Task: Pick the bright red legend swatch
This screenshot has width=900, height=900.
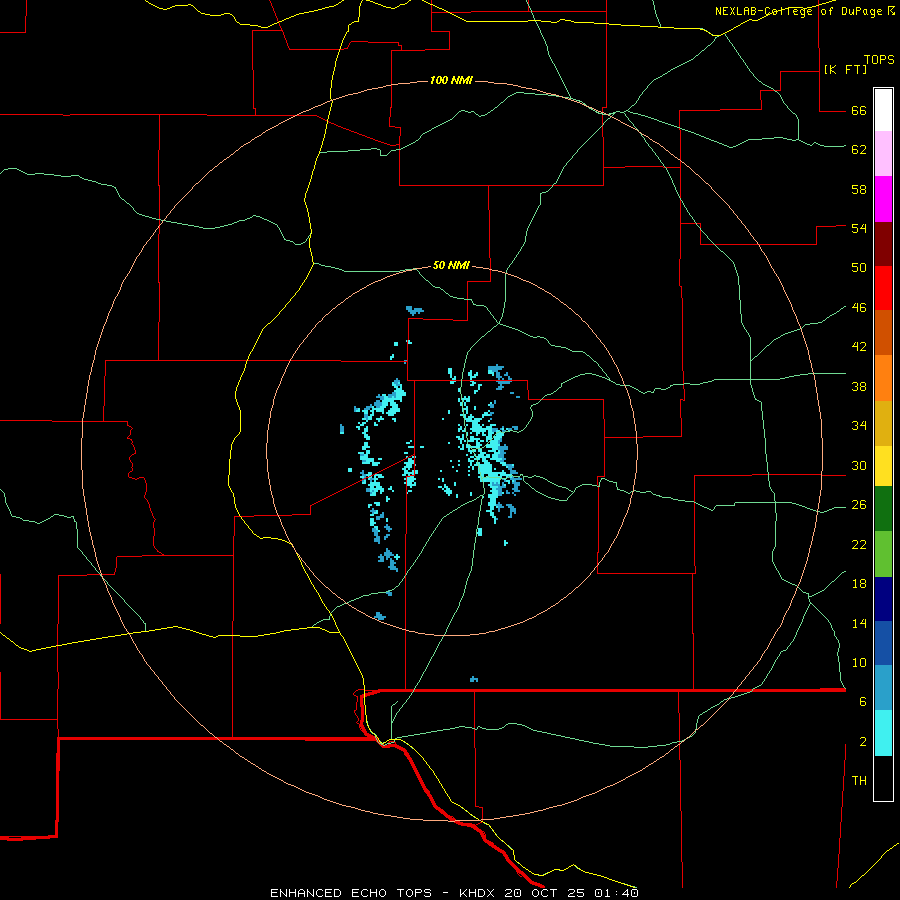Action: pos(883,288)
